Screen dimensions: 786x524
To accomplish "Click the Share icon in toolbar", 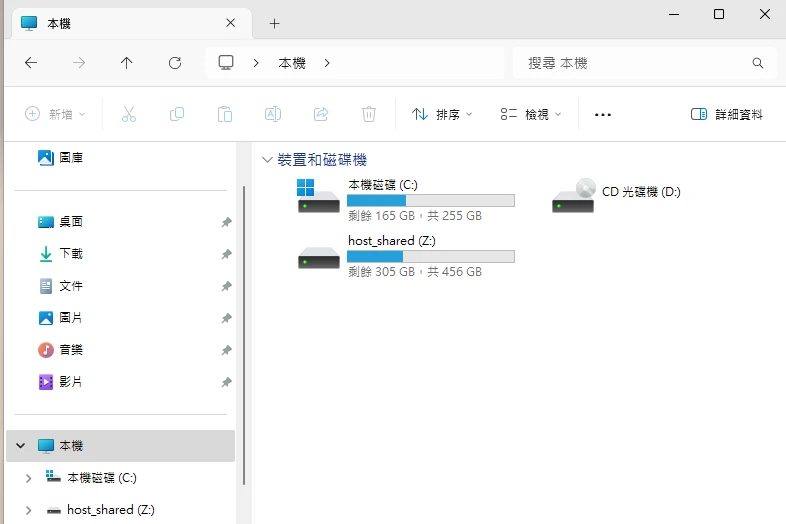I will (321, 114).
